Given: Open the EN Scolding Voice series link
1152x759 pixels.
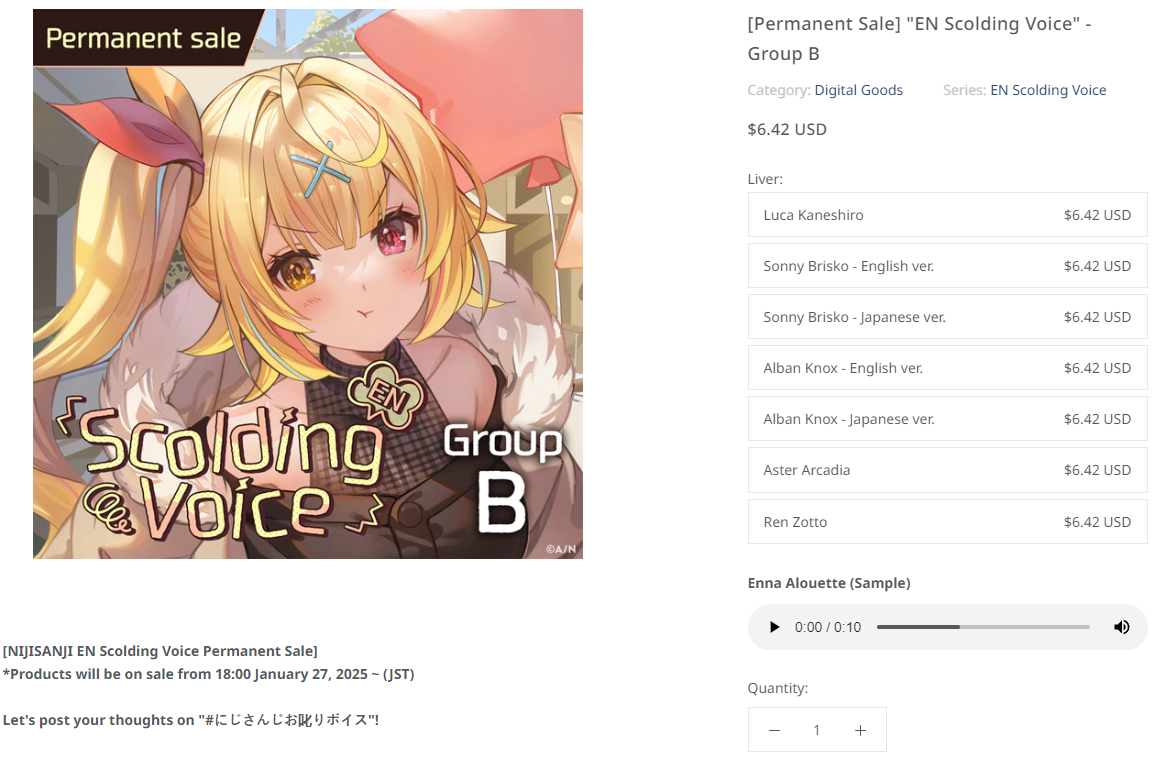Looking at the screenshot, I should point(1048,90).
